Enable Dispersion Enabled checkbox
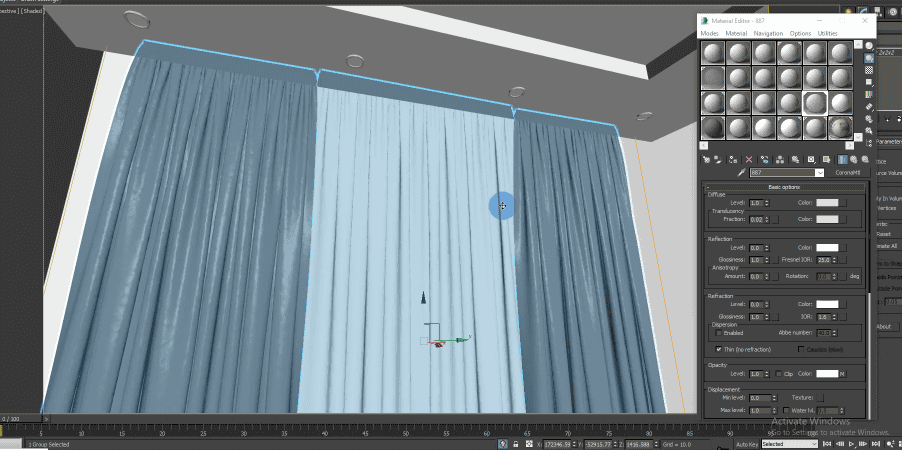 point(718,333)
